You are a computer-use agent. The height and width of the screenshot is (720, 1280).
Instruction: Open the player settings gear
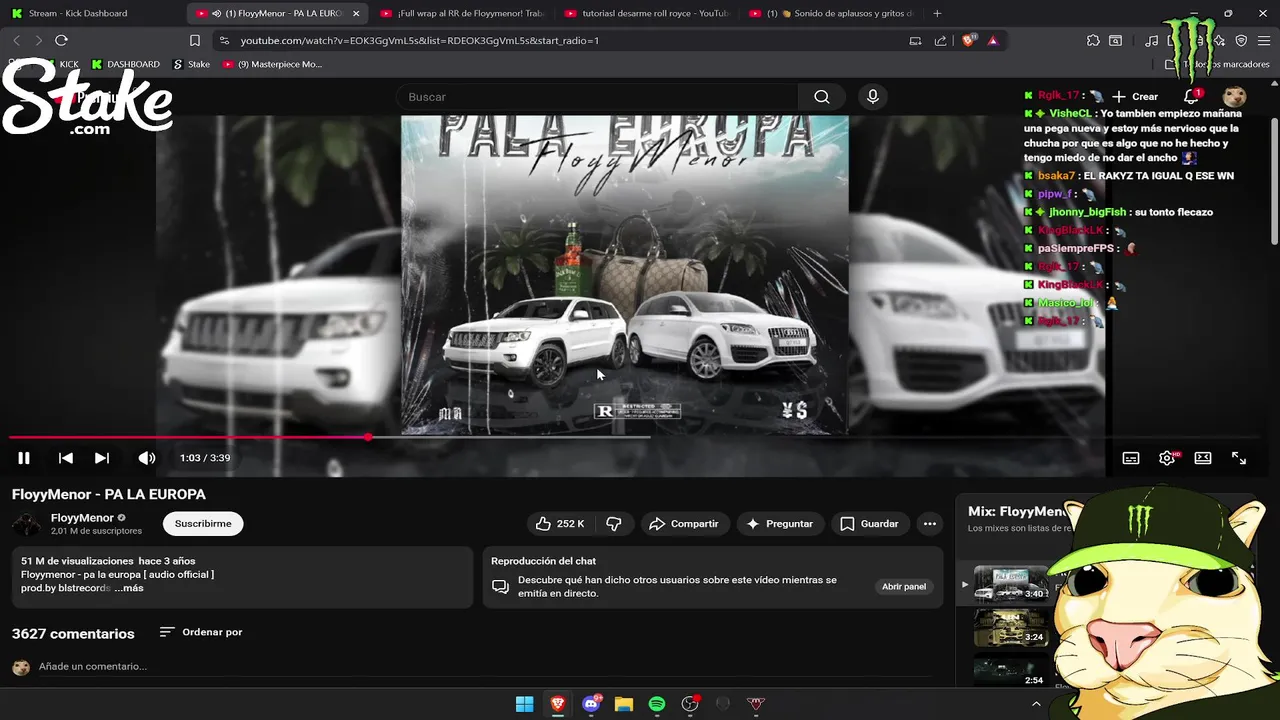1167,458
